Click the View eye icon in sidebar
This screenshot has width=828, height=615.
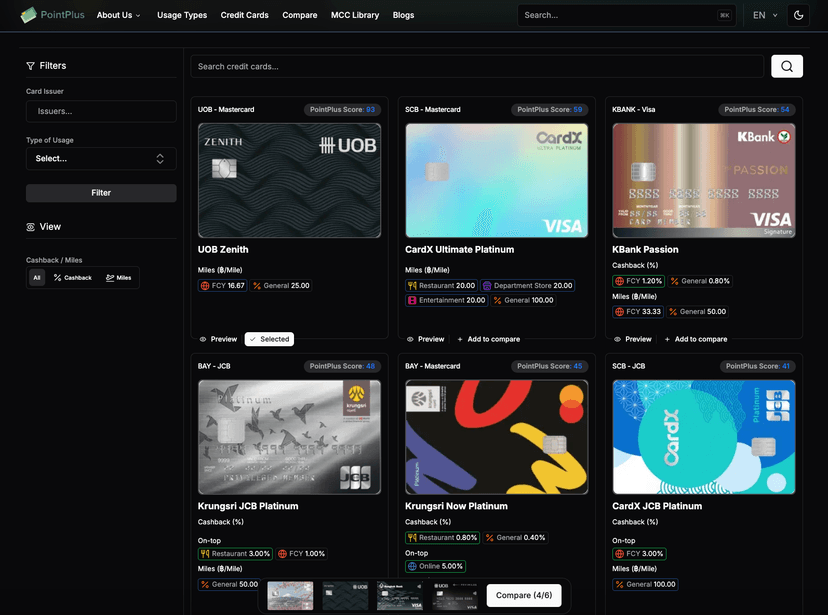pos(31,227)
